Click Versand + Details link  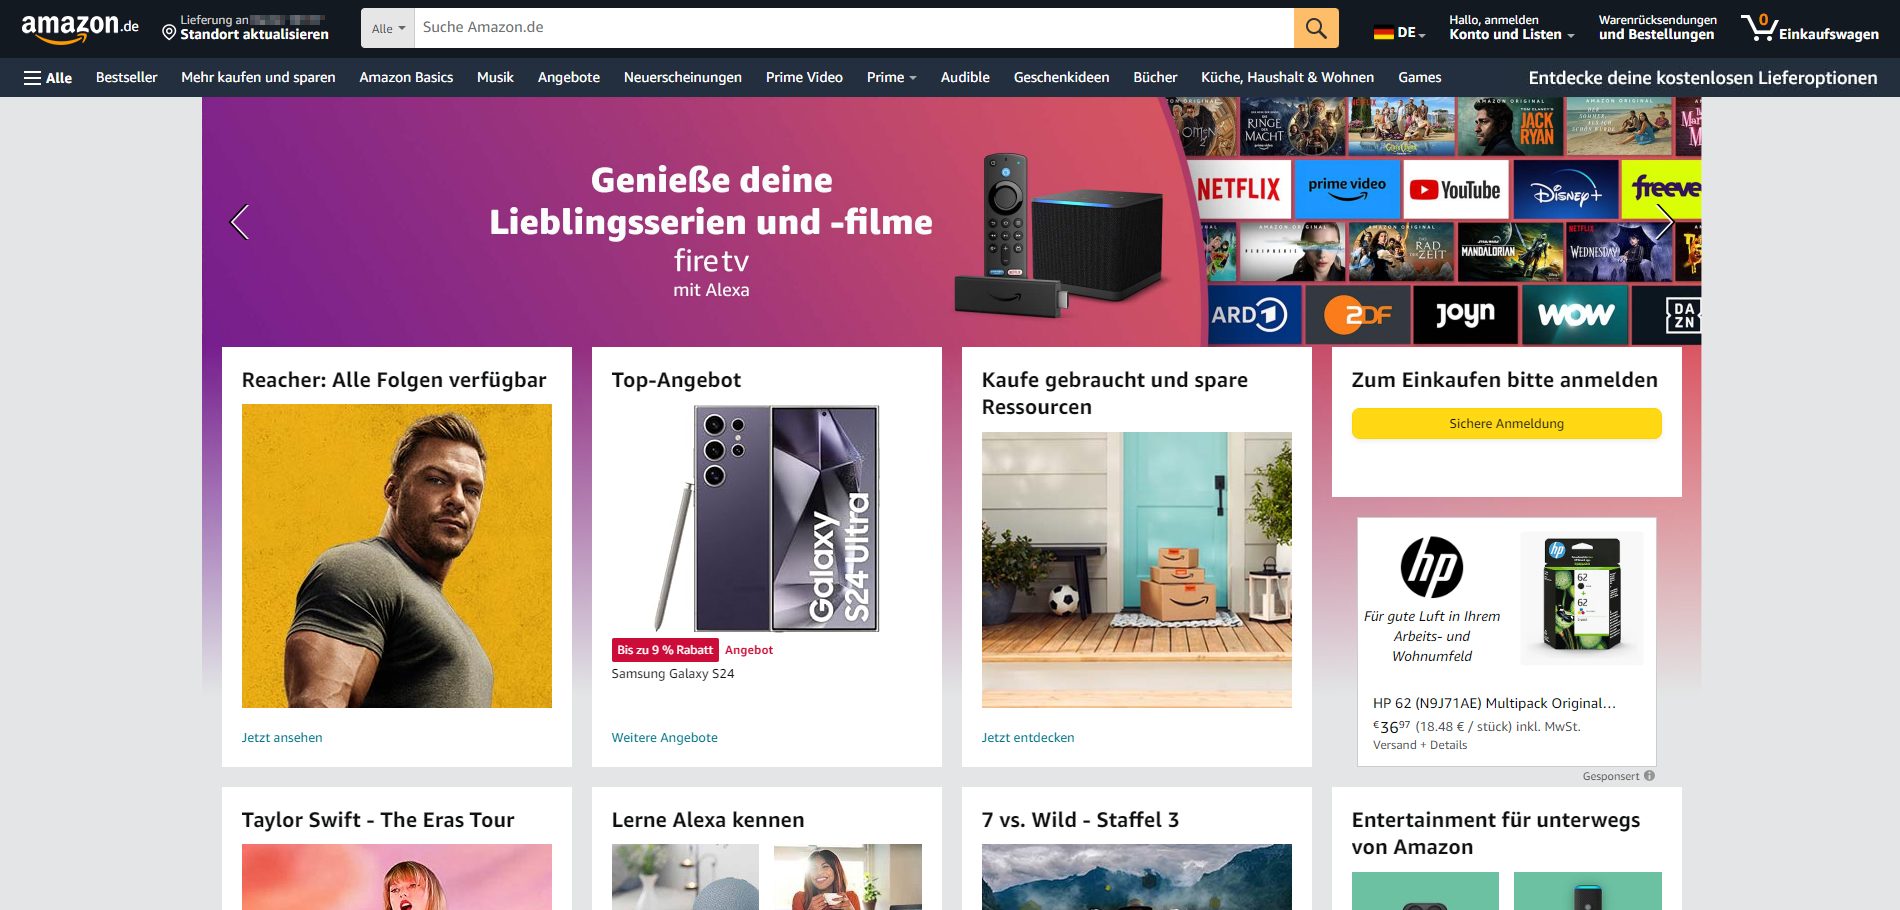[1420, 745]
